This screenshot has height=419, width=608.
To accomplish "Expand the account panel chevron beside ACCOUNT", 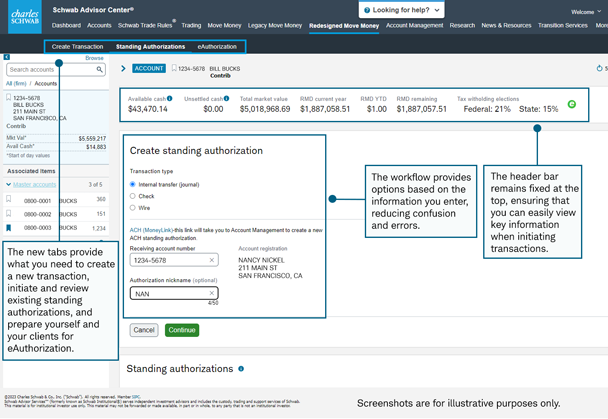I will (x=123, y=69).
